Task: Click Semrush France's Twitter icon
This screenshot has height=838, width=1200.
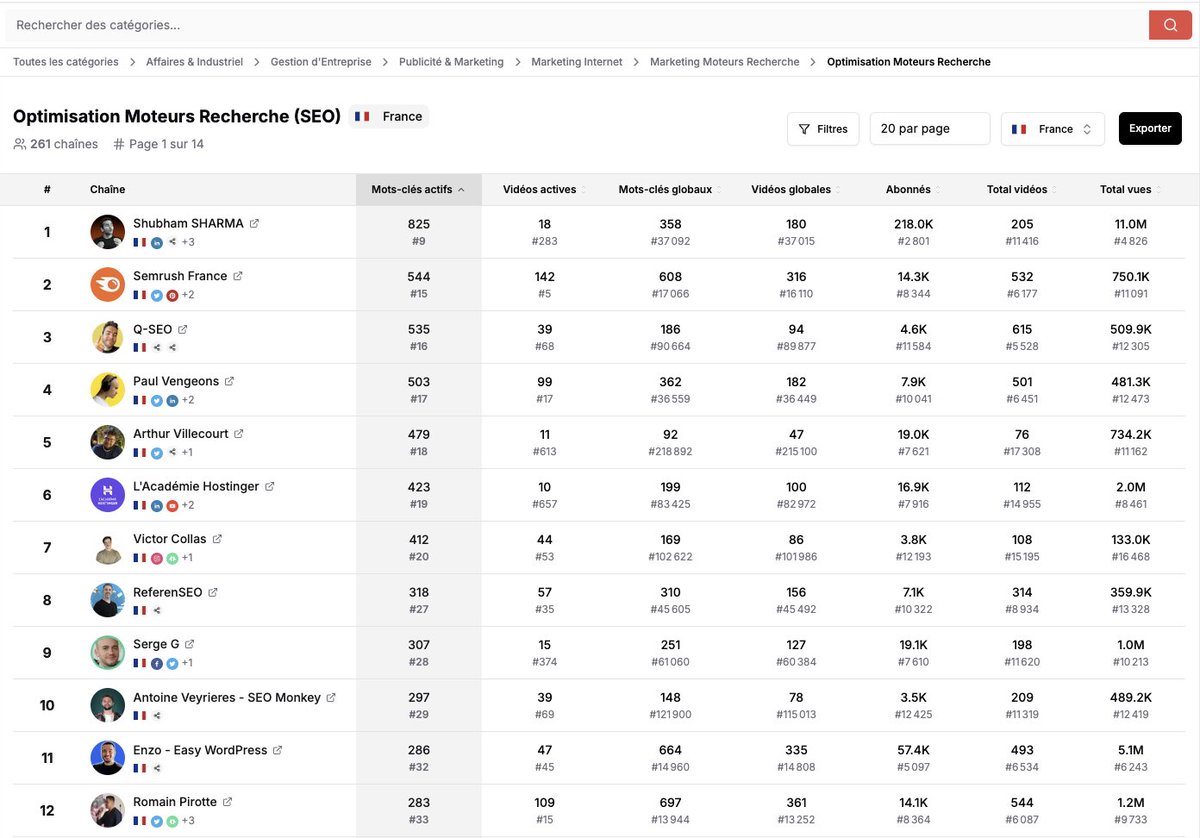Action: pos(157,295)
